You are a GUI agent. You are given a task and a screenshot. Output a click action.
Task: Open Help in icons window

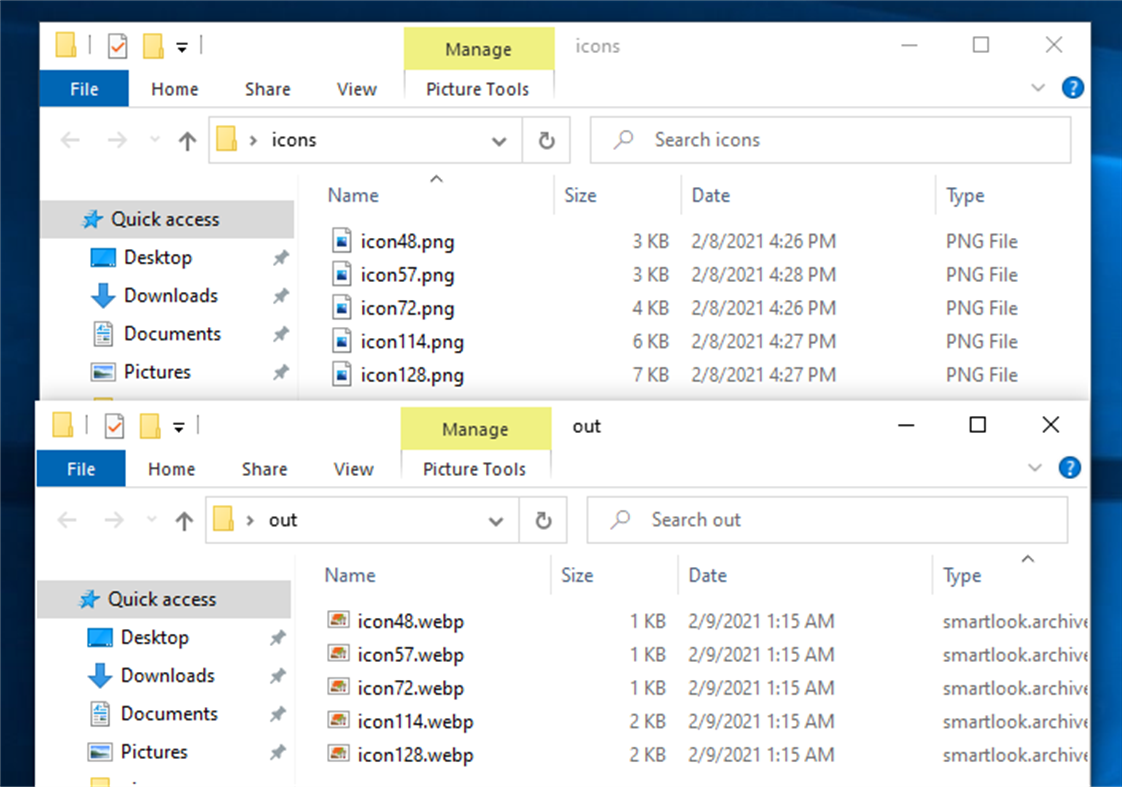(x=1073, y=88)
